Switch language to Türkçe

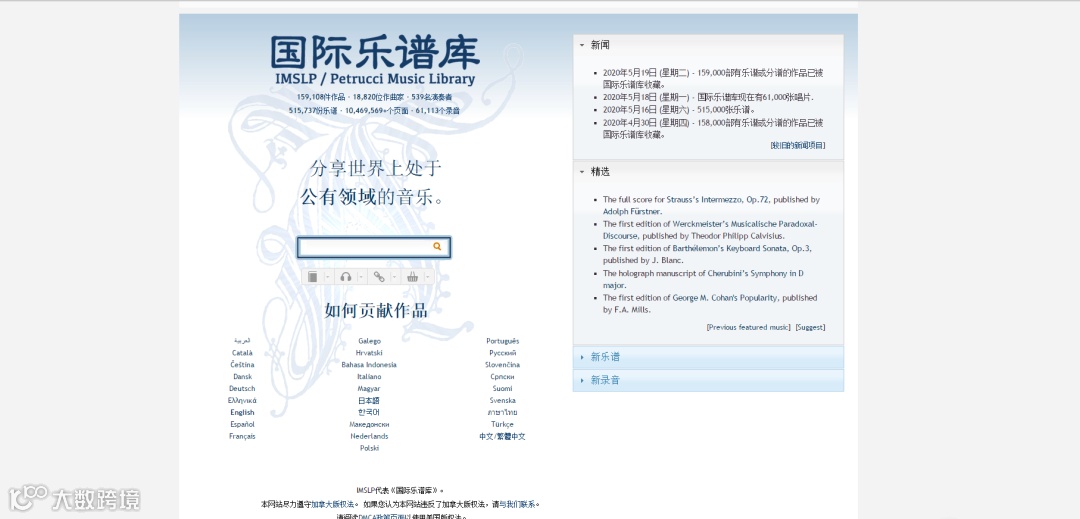503,425
